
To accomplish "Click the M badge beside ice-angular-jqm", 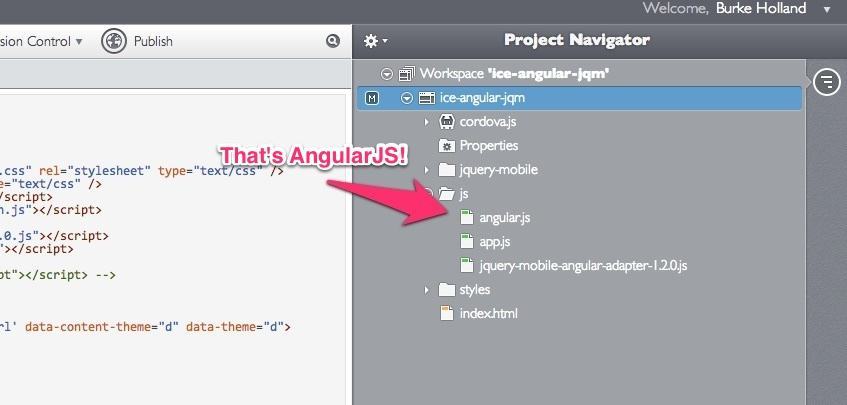I will (372, 98).
